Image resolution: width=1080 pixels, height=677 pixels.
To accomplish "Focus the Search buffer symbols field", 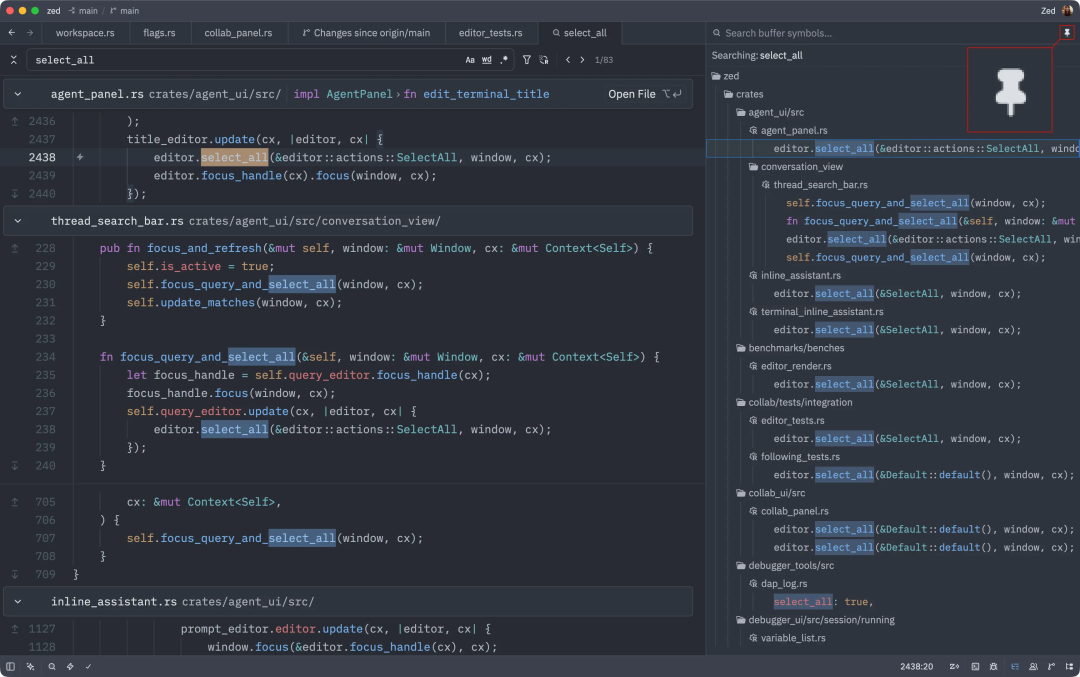I will point(885,33).
